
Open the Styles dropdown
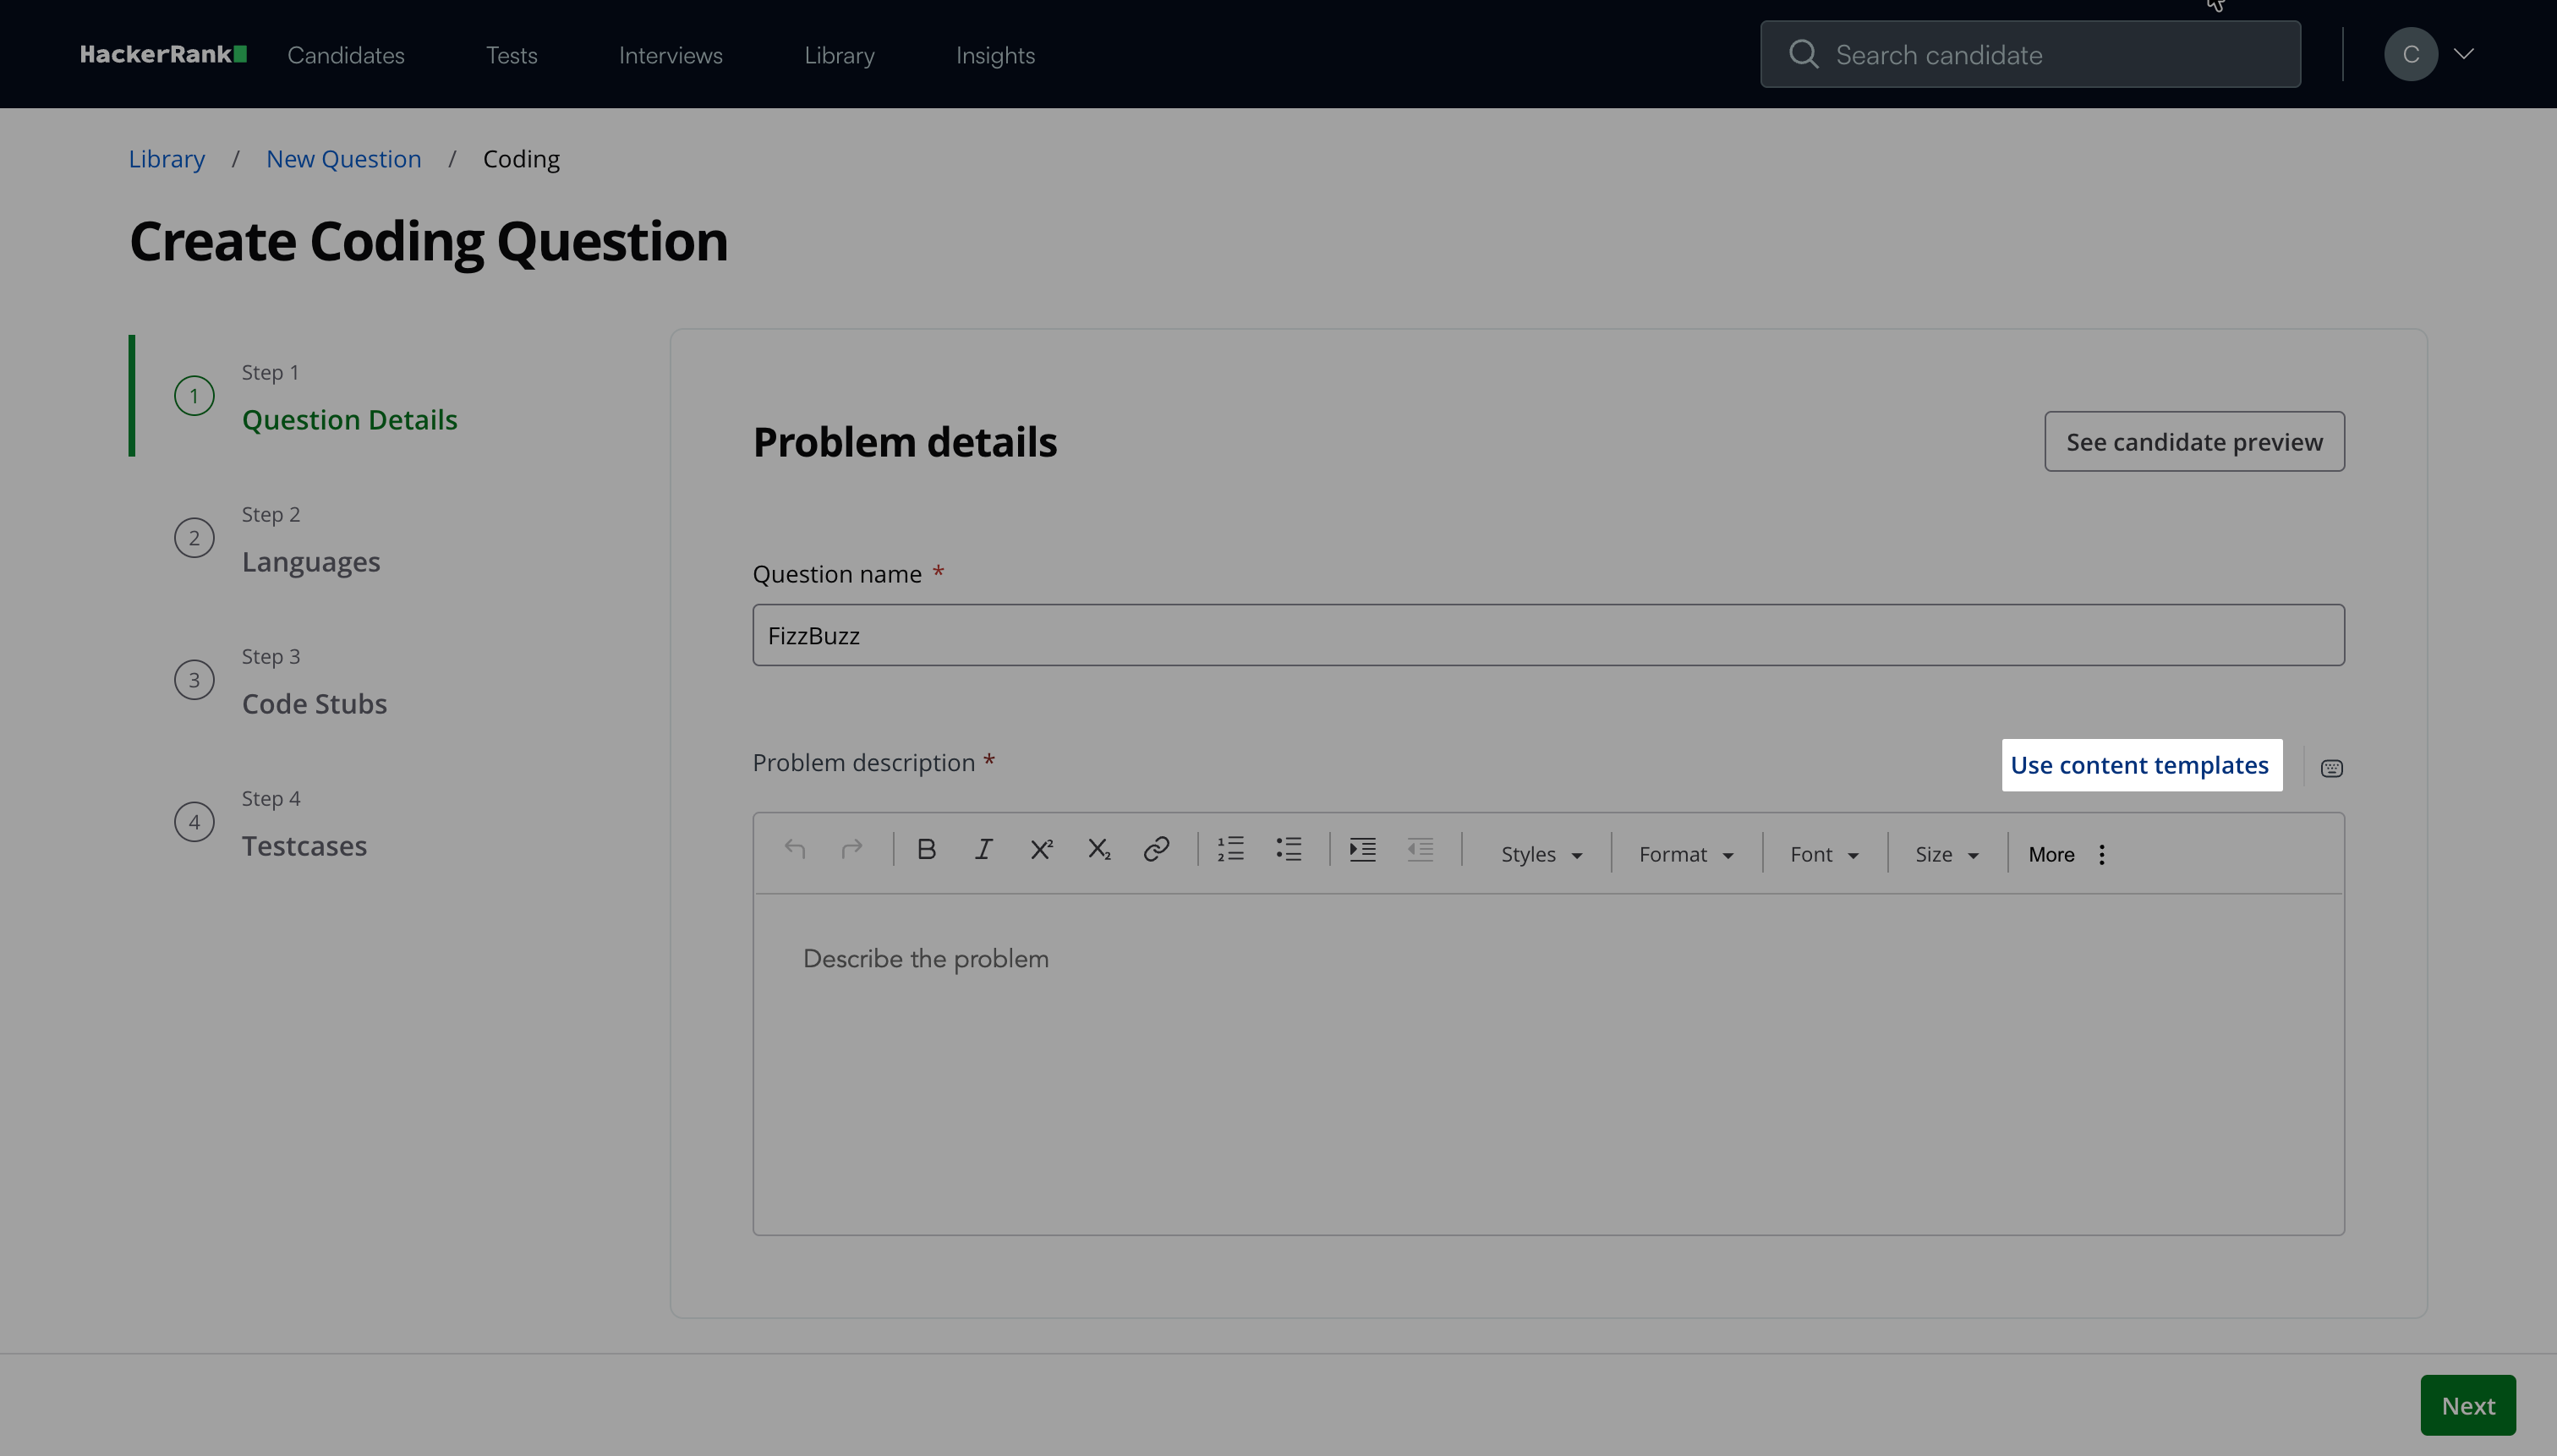[x=1540, y=855]
